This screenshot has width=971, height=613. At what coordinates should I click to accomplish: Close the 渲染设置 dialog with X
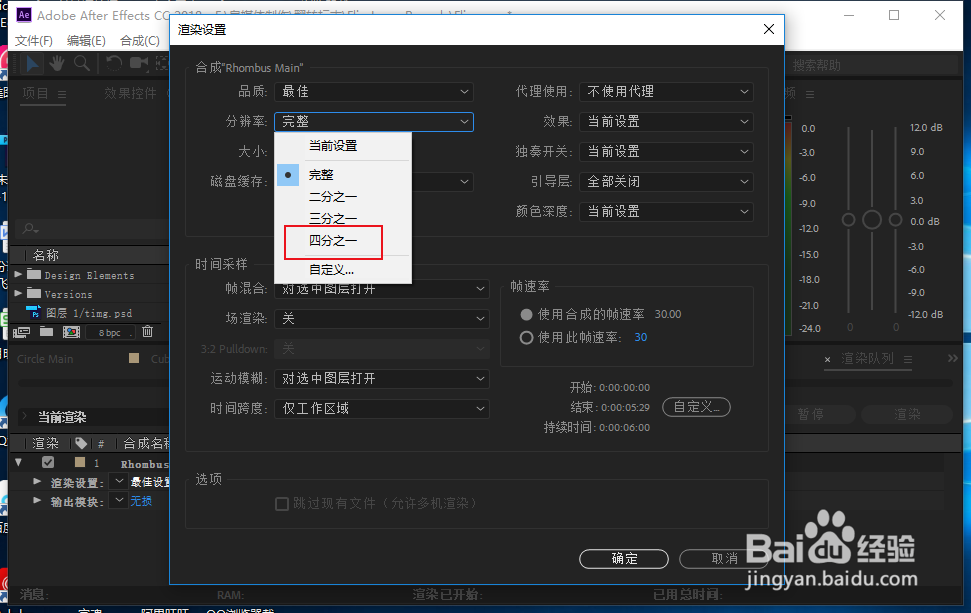click(769, 29)
